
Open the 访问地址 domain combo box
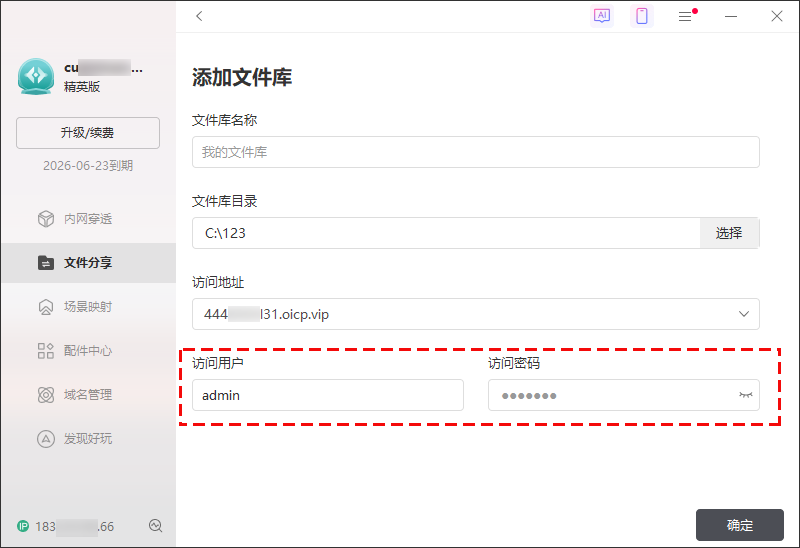pos(460,314)
